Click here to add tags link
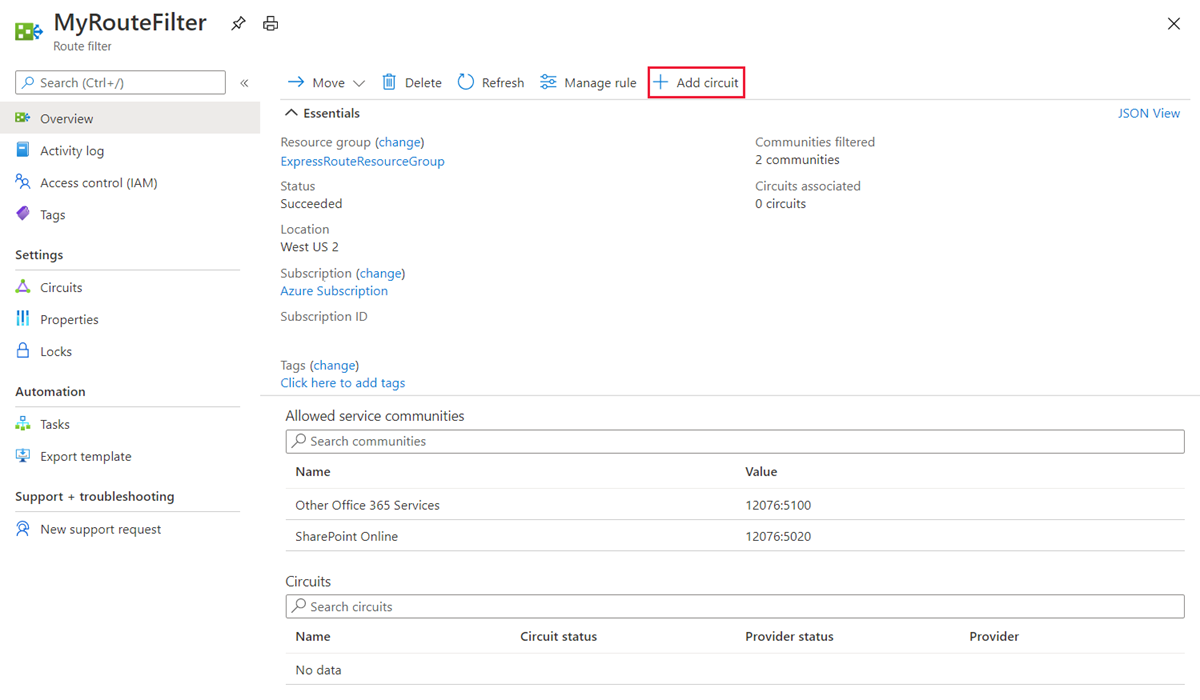This screenshot has width=1200, height=700. pyautogui.click(x=342, y=383)
